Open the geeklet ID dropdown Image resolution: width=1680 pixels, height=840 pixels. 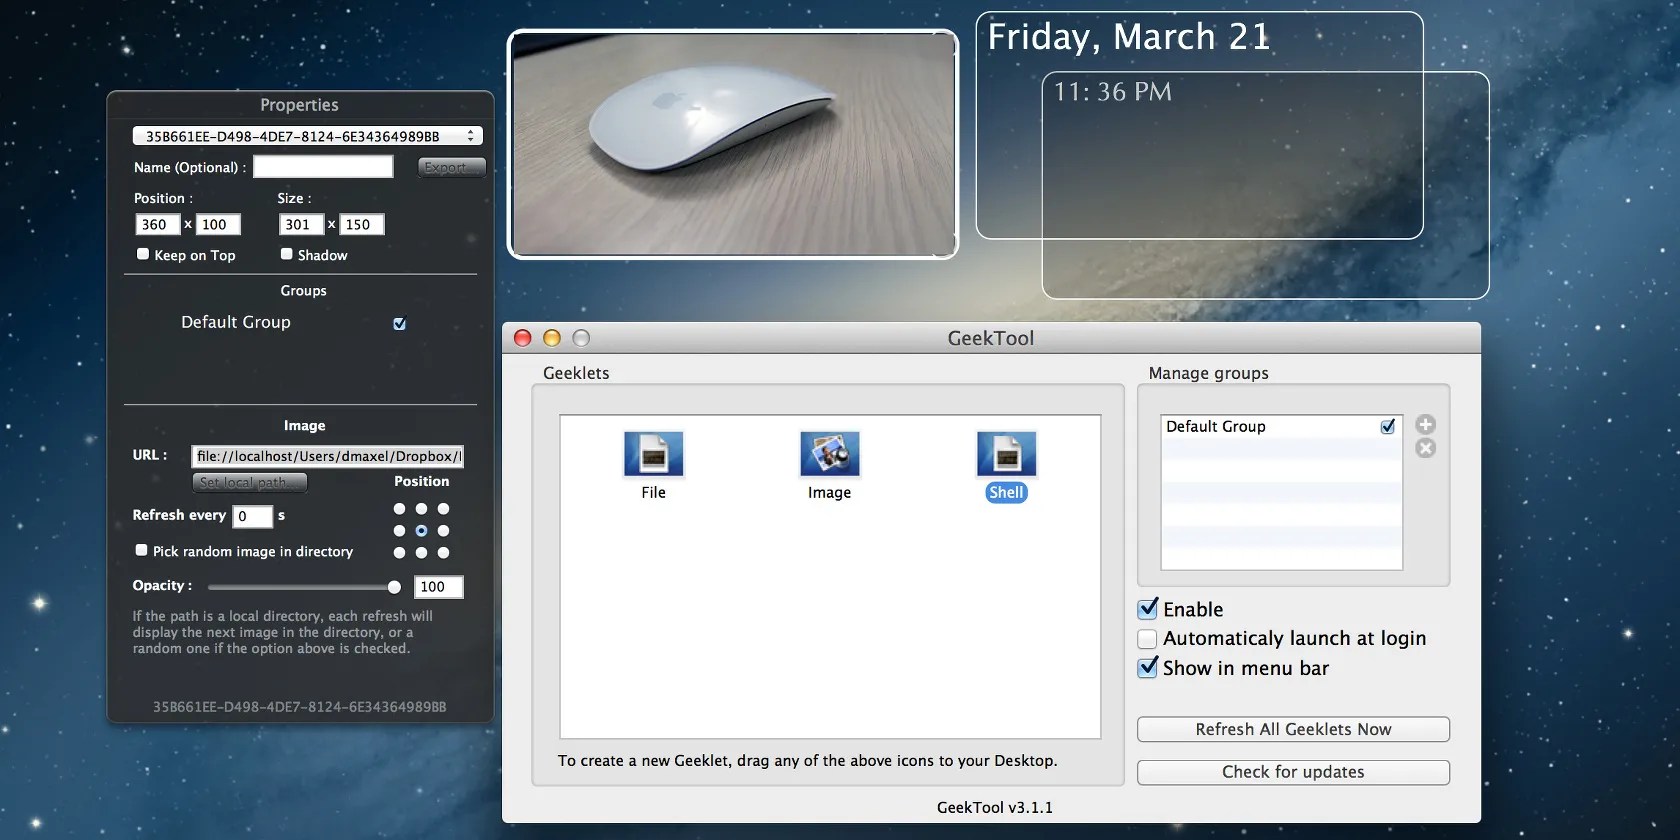pyautogui.click(x=308, y=136)
